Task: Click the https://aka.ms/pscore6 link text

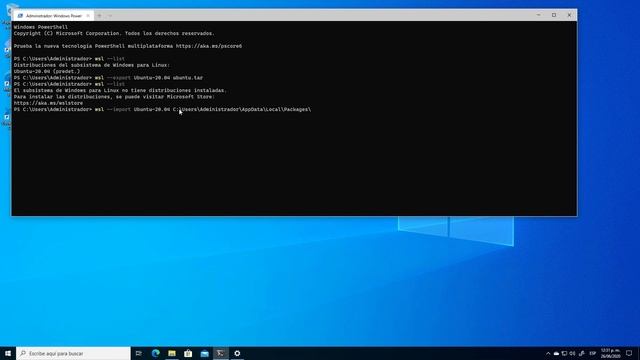Action: click(x=209, y=46)
